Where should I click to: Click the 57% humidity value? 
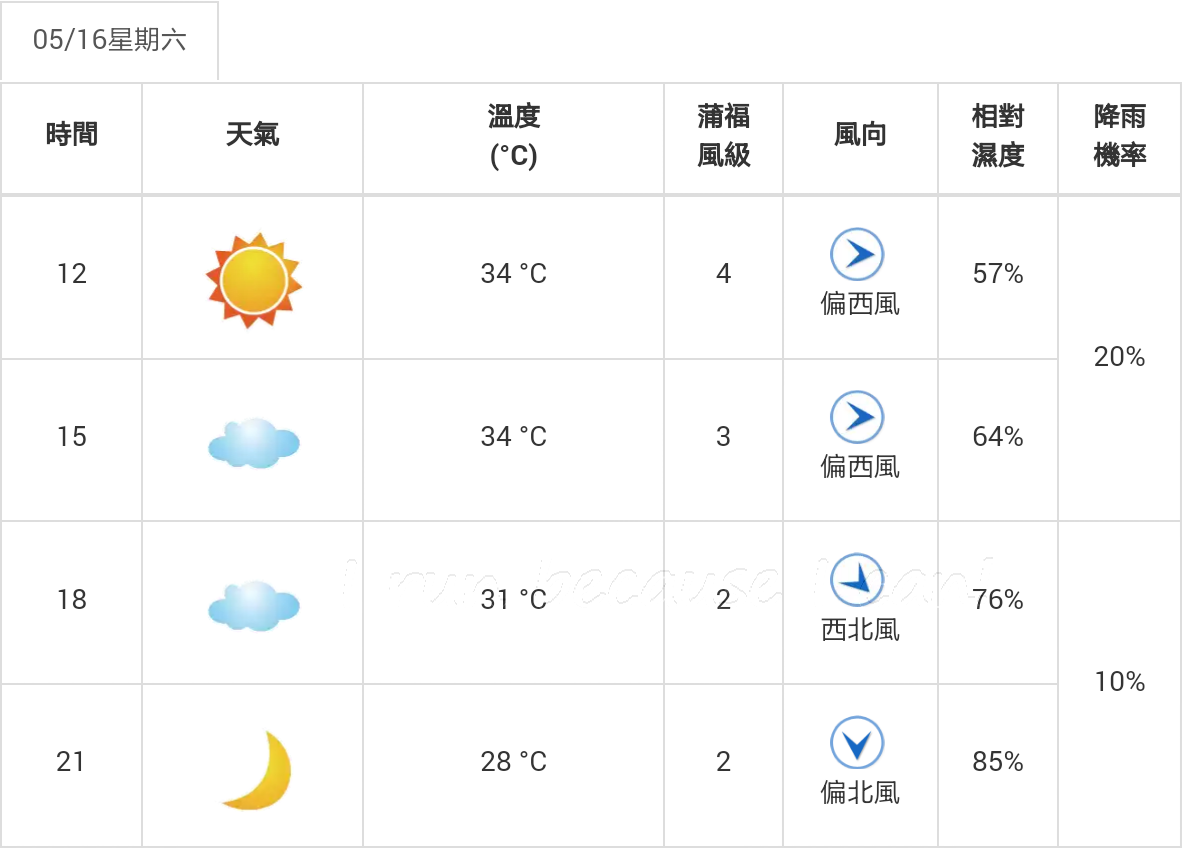click(x=997, y=274)
